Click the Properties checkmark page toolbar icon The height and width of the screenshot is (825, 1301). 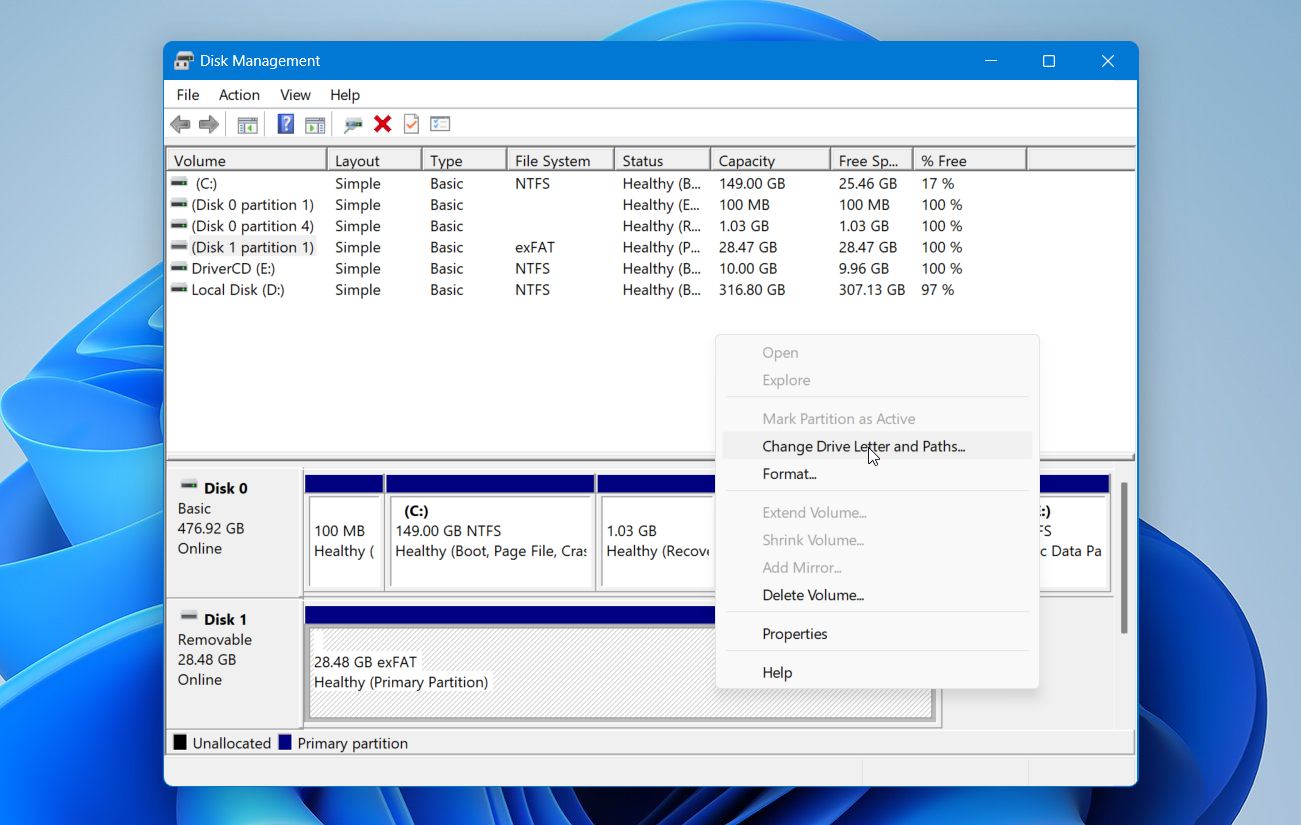click(x=411, y=124)
